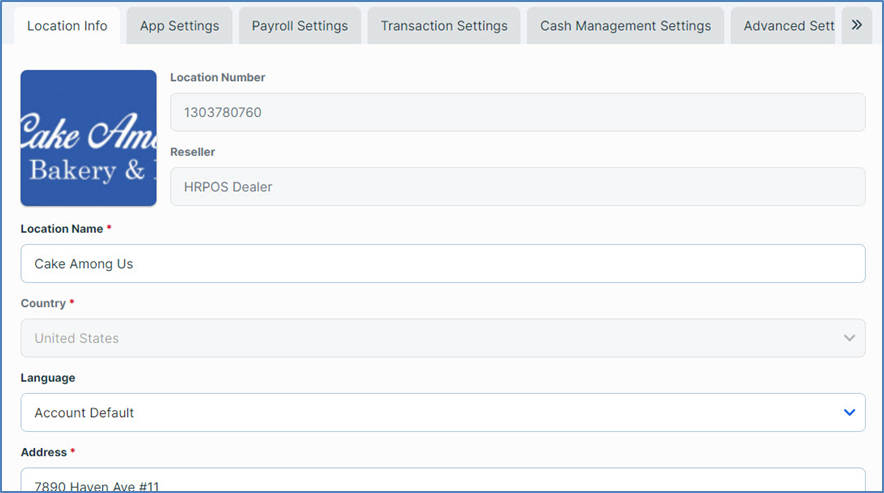Select the Transaction Settings tab

[x=444, y=26]
